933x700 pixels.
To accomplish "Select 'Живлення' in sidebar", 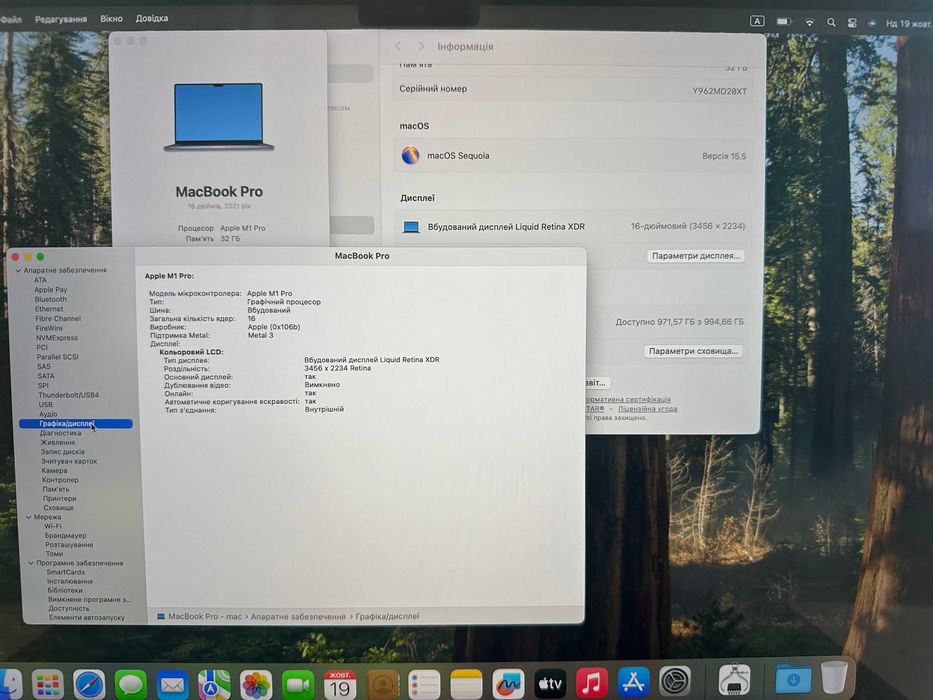I will (58, 443).
